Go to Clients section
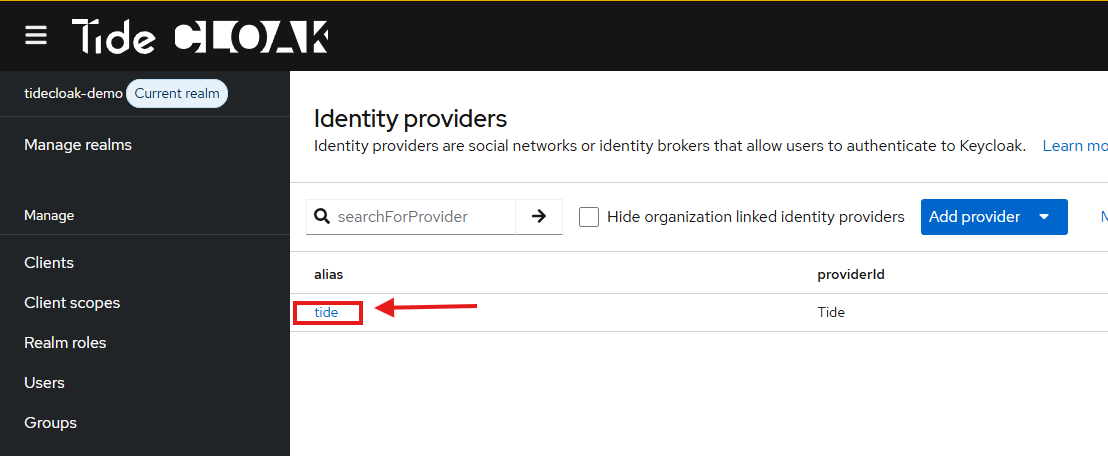 point(49,263)
